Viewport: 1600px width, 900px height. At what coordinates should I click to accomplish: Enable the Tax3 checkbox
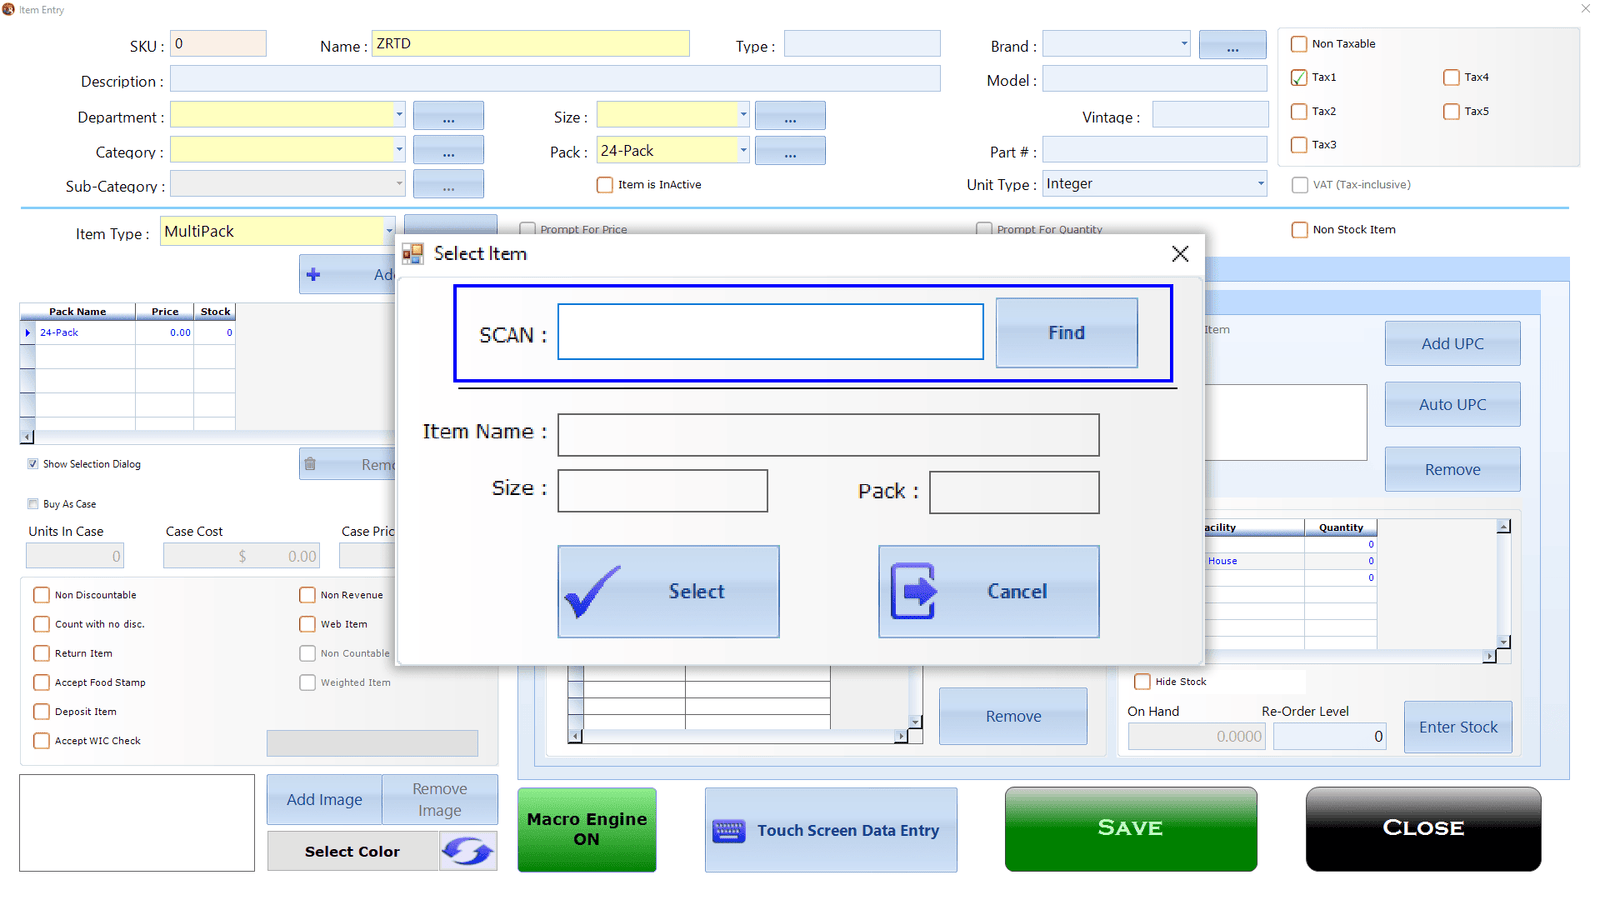pyautogui.click(x=1299, y=145)
